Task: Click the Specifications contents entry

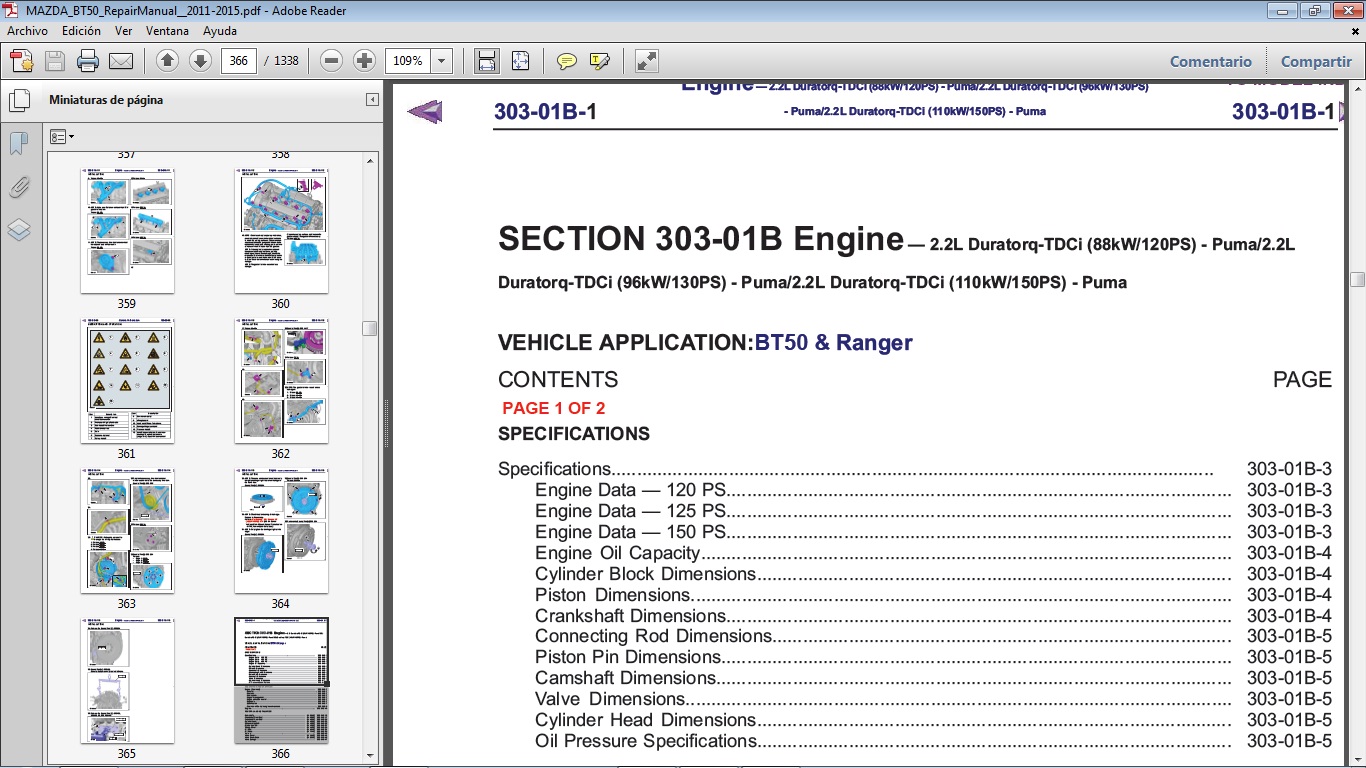Action: (915, 469)
